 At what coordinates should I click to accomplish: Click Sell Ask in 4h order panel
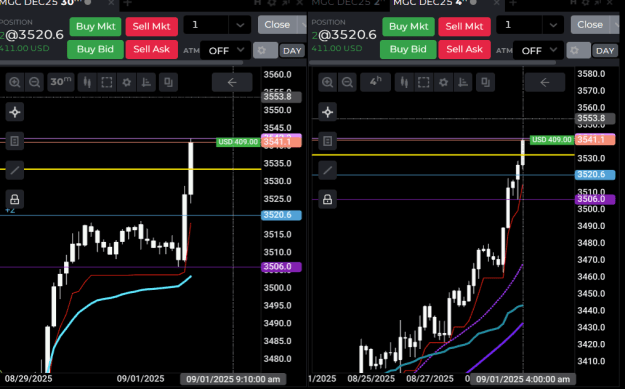click(464, 49)
